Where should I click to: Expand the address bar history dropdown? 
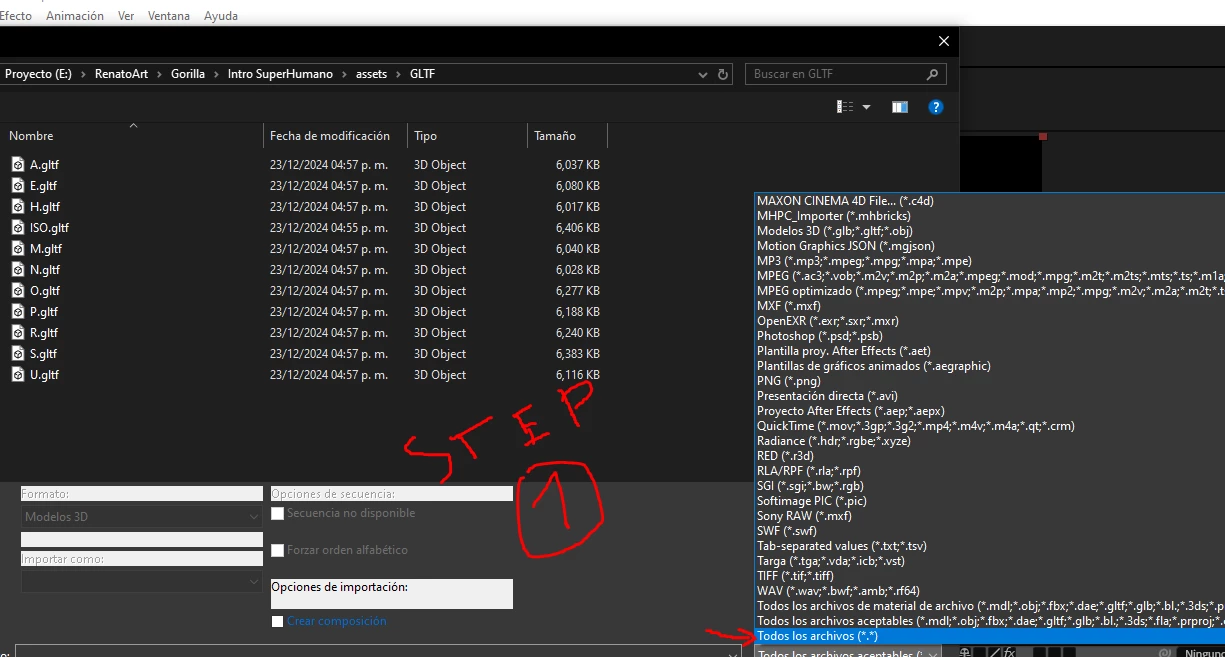[704, 74]
